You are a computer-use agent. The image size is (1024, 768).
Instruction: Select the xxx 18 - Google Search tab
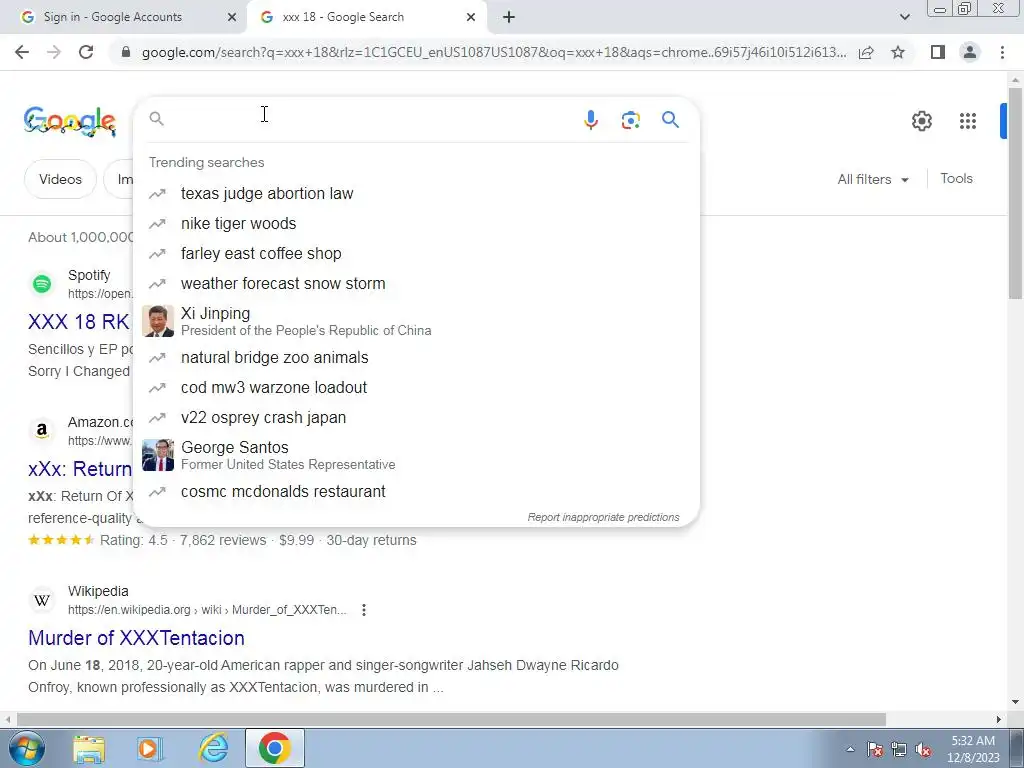(x=366, y=17)
